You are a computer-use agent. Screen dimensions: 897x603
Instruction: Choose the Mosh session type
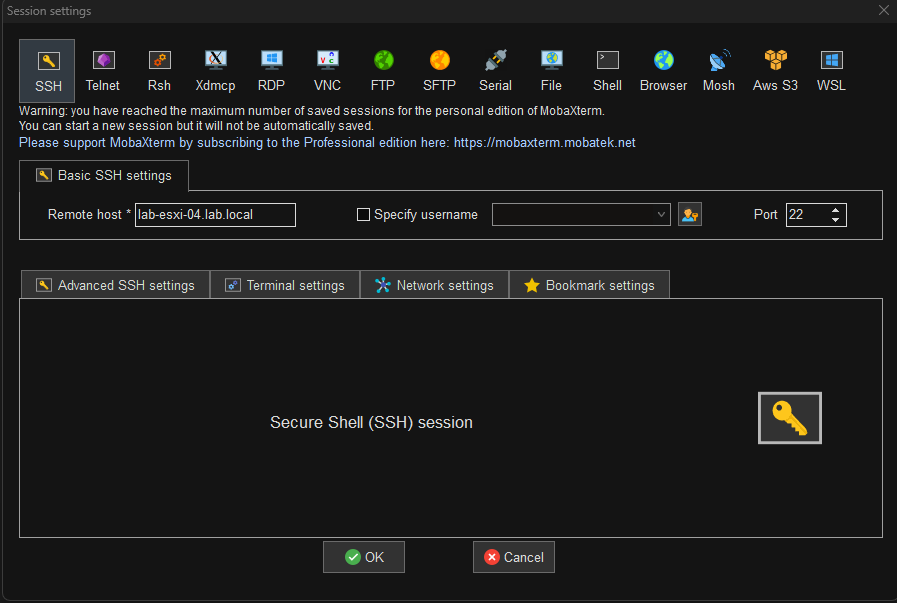coord(718,70)
